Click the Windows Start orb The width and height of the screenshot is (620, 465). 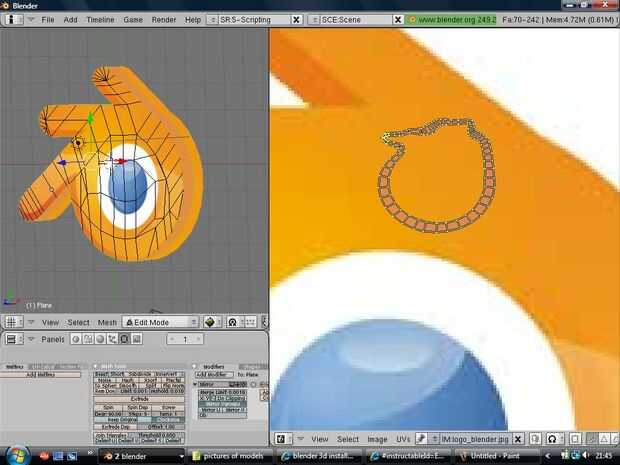coord(16,456)
